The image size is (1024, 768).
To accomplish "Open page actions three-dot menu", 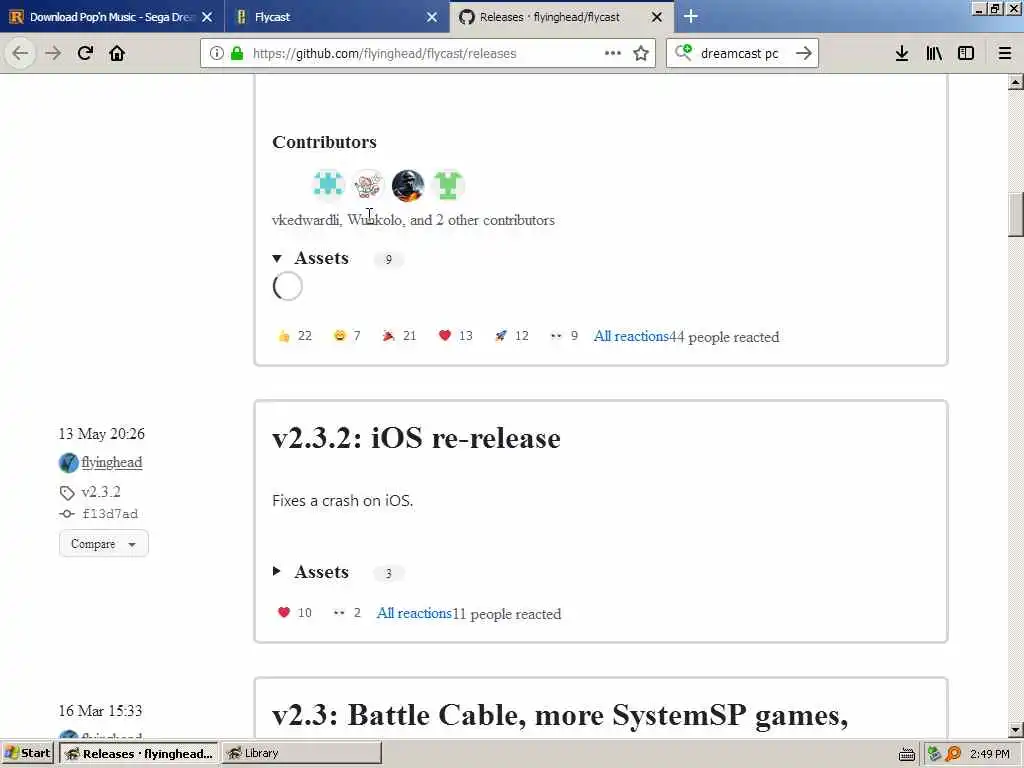I will pyautogui.click(x=613, y=53).
